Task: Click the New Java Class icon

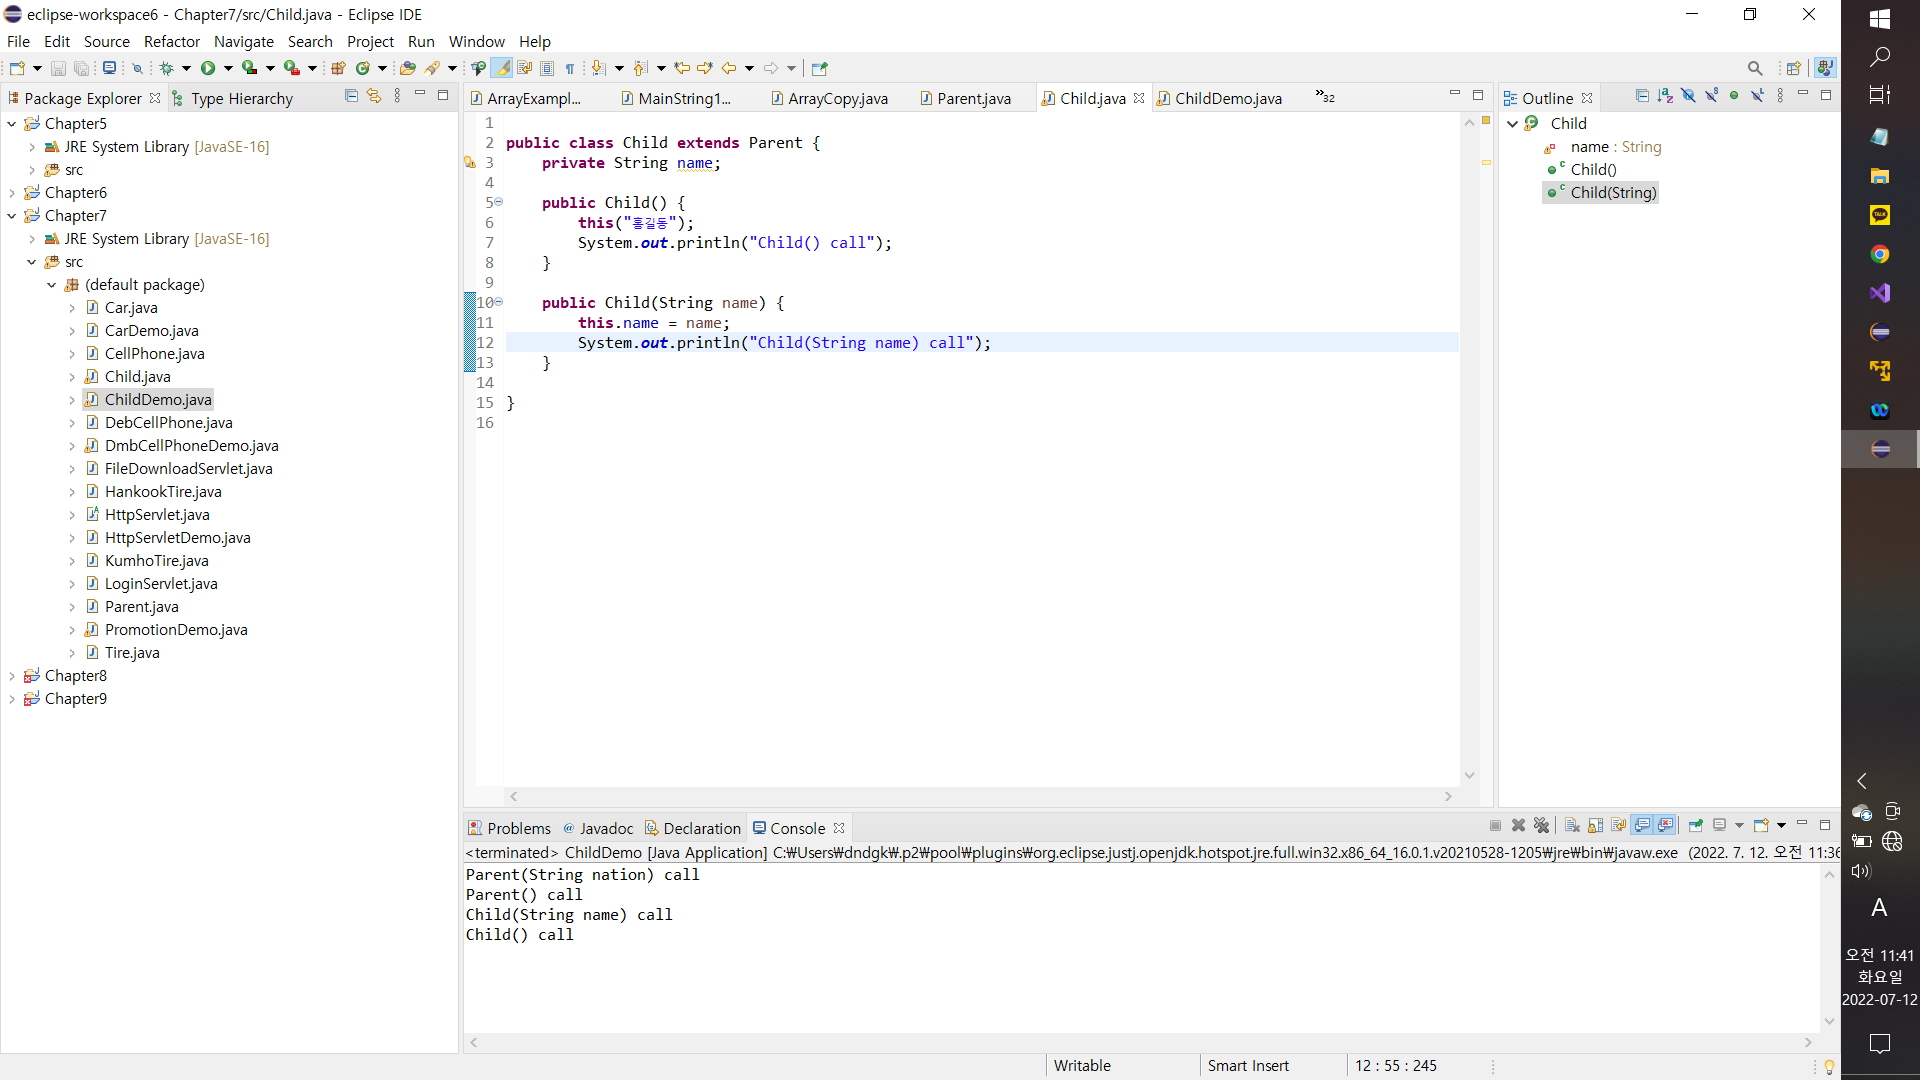Action: 362,68
